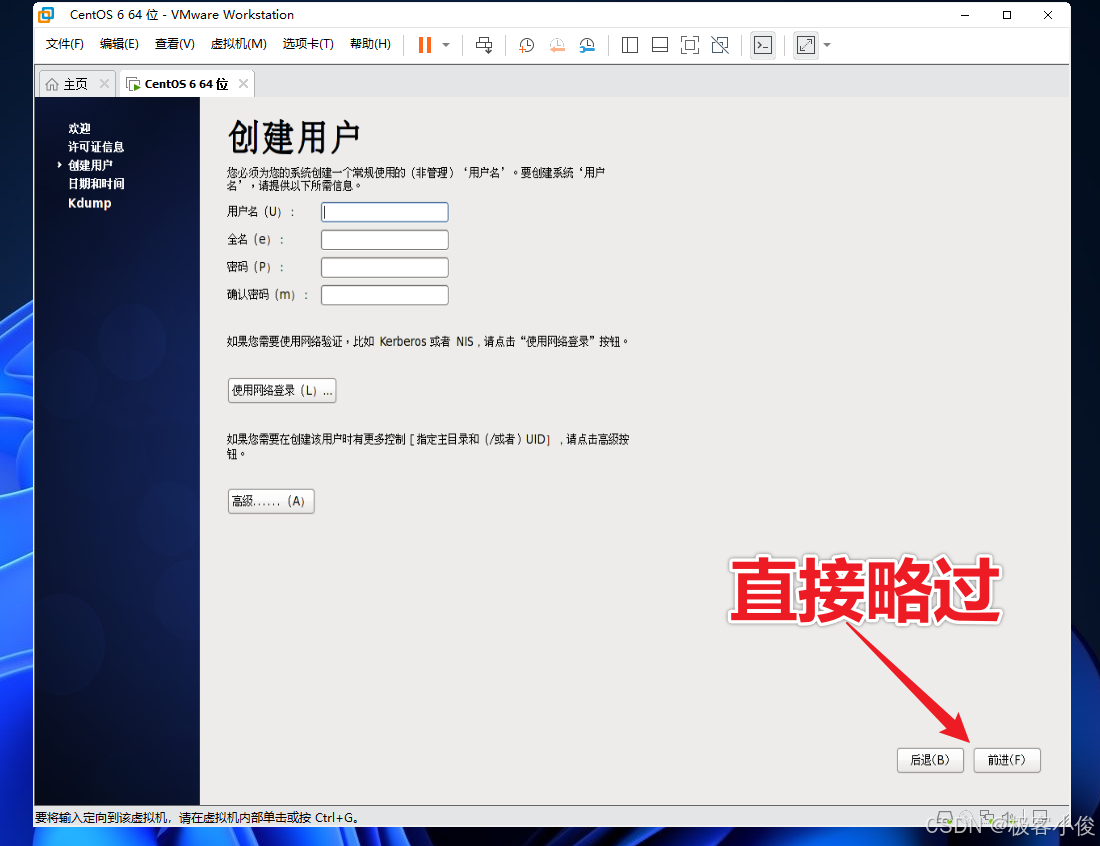The width and height of the screenshot is (1100, 846).
Task: Open advanced options via 高级 (A) button
Action: [271, 502]
